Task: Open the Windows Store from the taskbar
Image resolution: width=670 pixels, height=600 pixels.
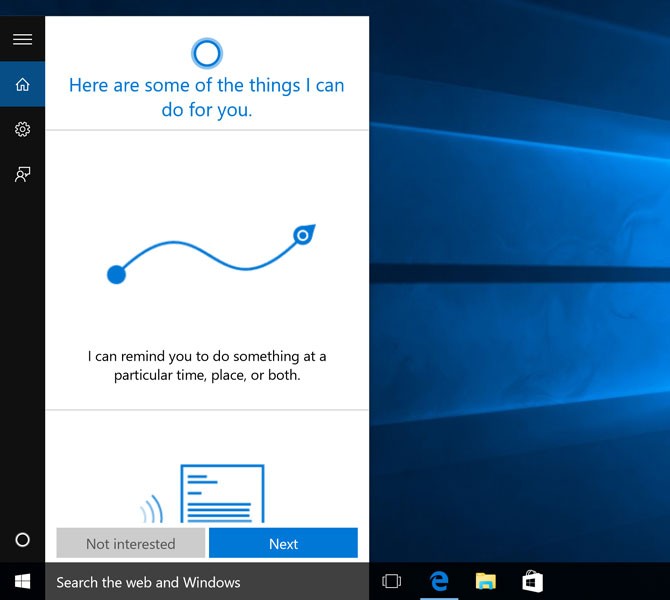Action: click(x=532, y=581)
